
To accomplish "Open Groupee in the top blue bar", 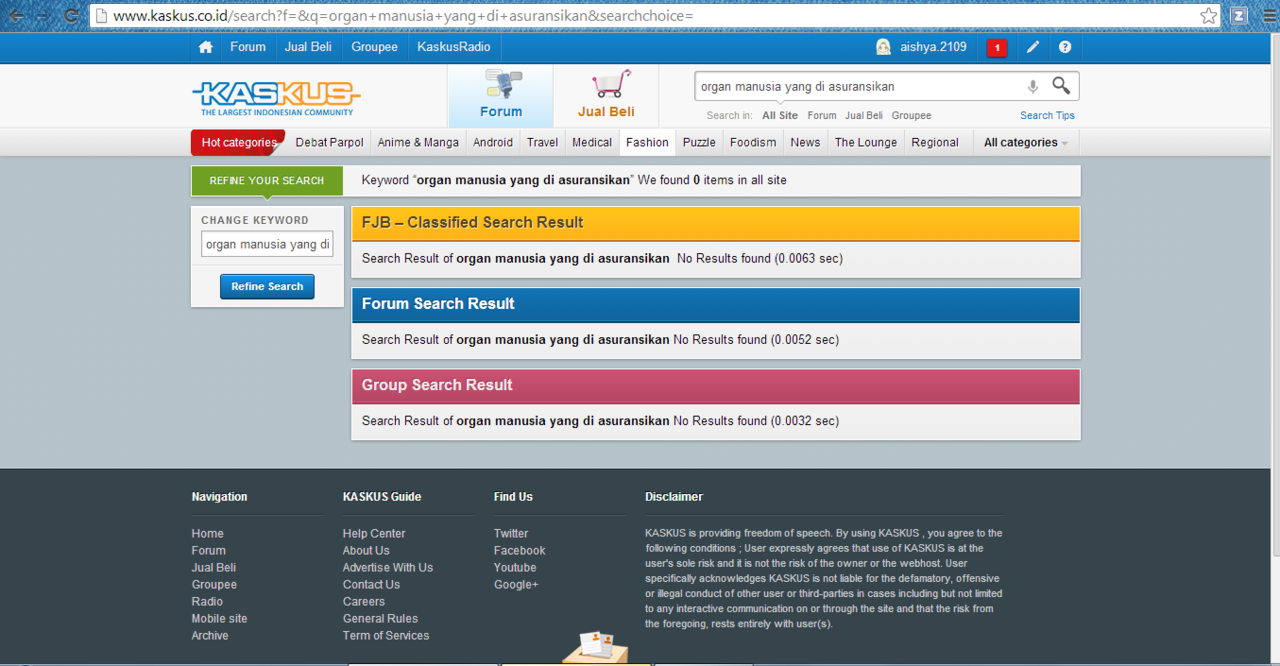I will pos(375,47).
